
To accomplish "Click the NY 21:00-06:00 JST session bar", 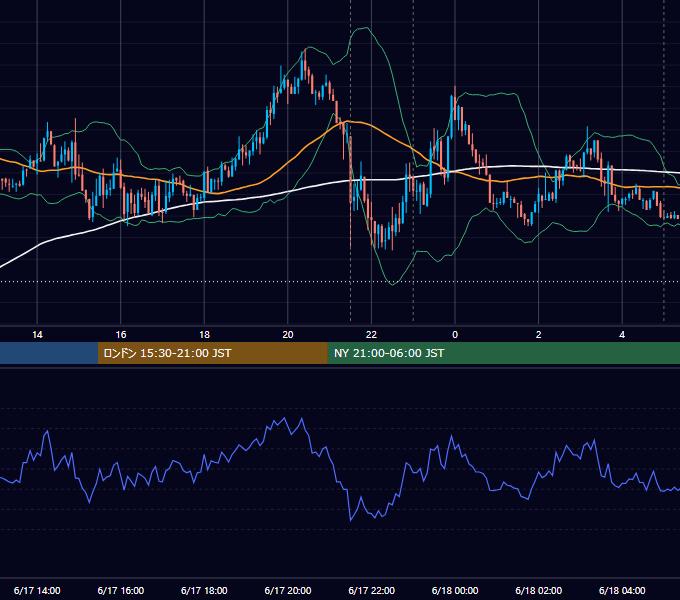I will coord(503,353).
